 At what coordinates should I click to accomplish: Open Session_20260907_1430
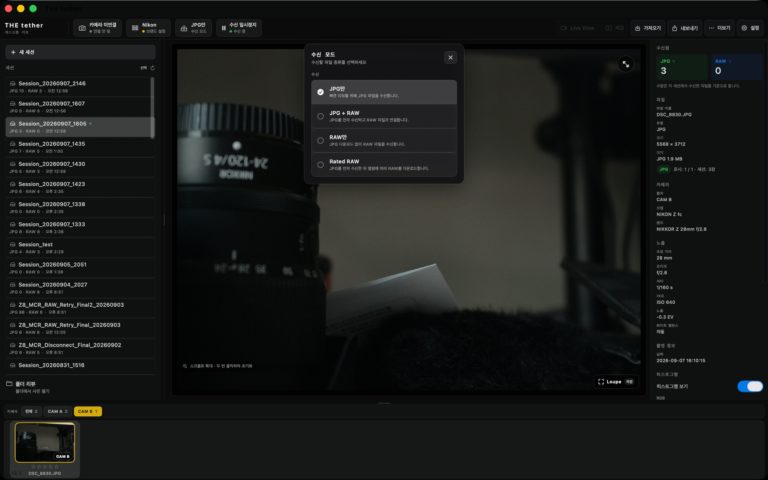(78, 167)
